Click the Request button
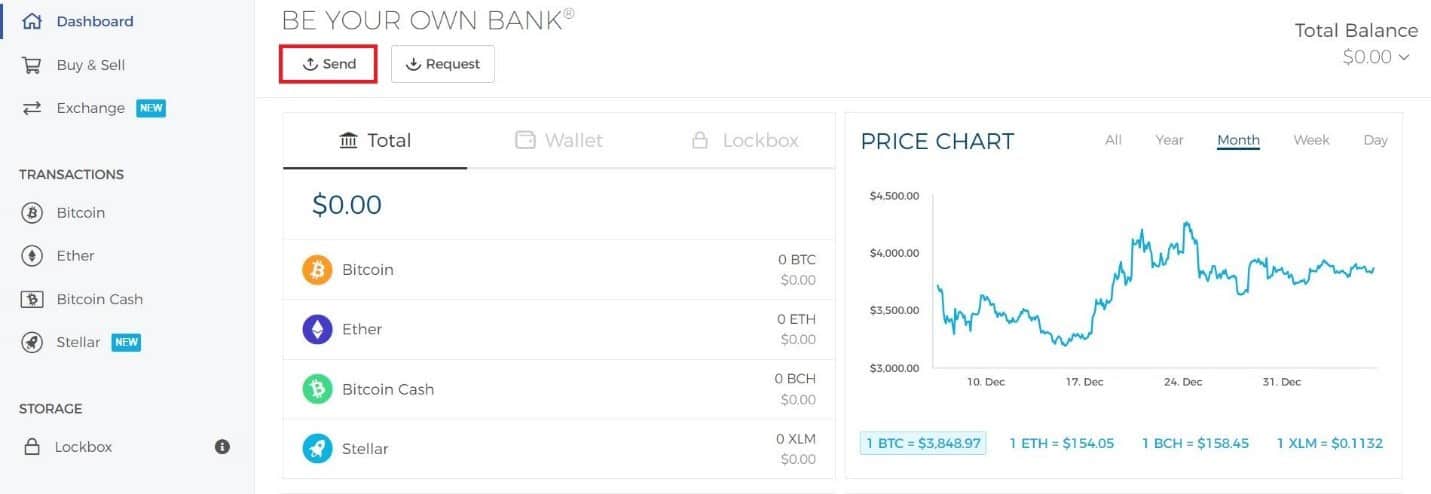Screen dimensions: 1431x494 [x=443, y=64]
